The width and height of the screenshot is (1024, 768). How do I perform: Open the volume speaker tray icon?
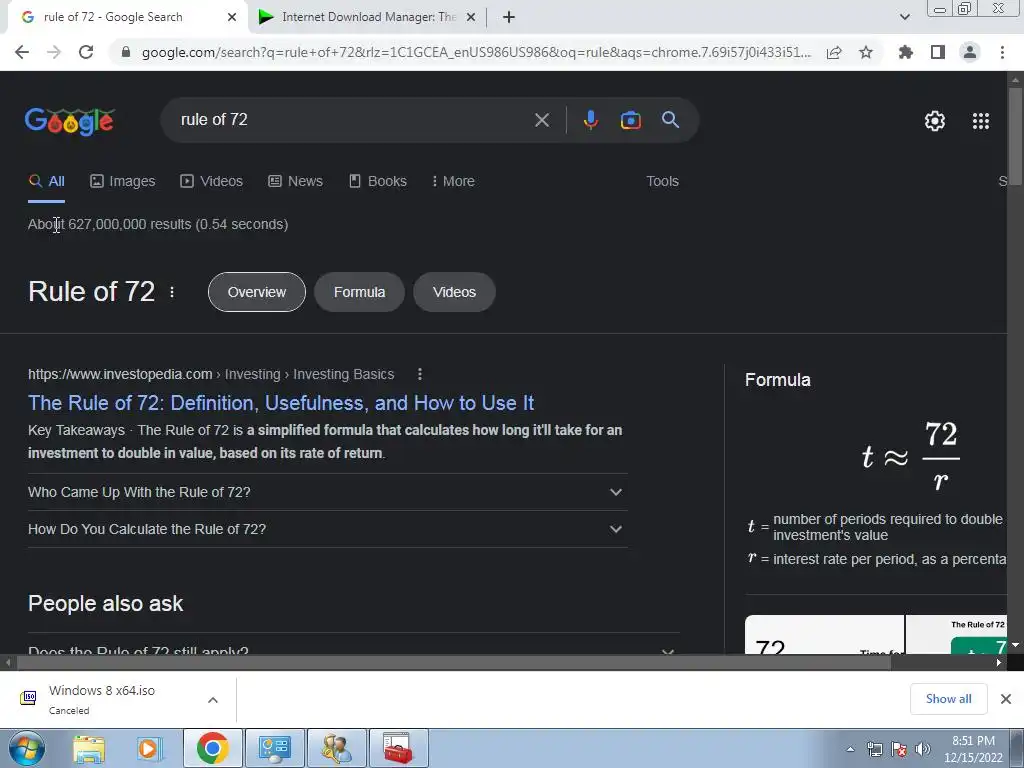pos(923,749)
